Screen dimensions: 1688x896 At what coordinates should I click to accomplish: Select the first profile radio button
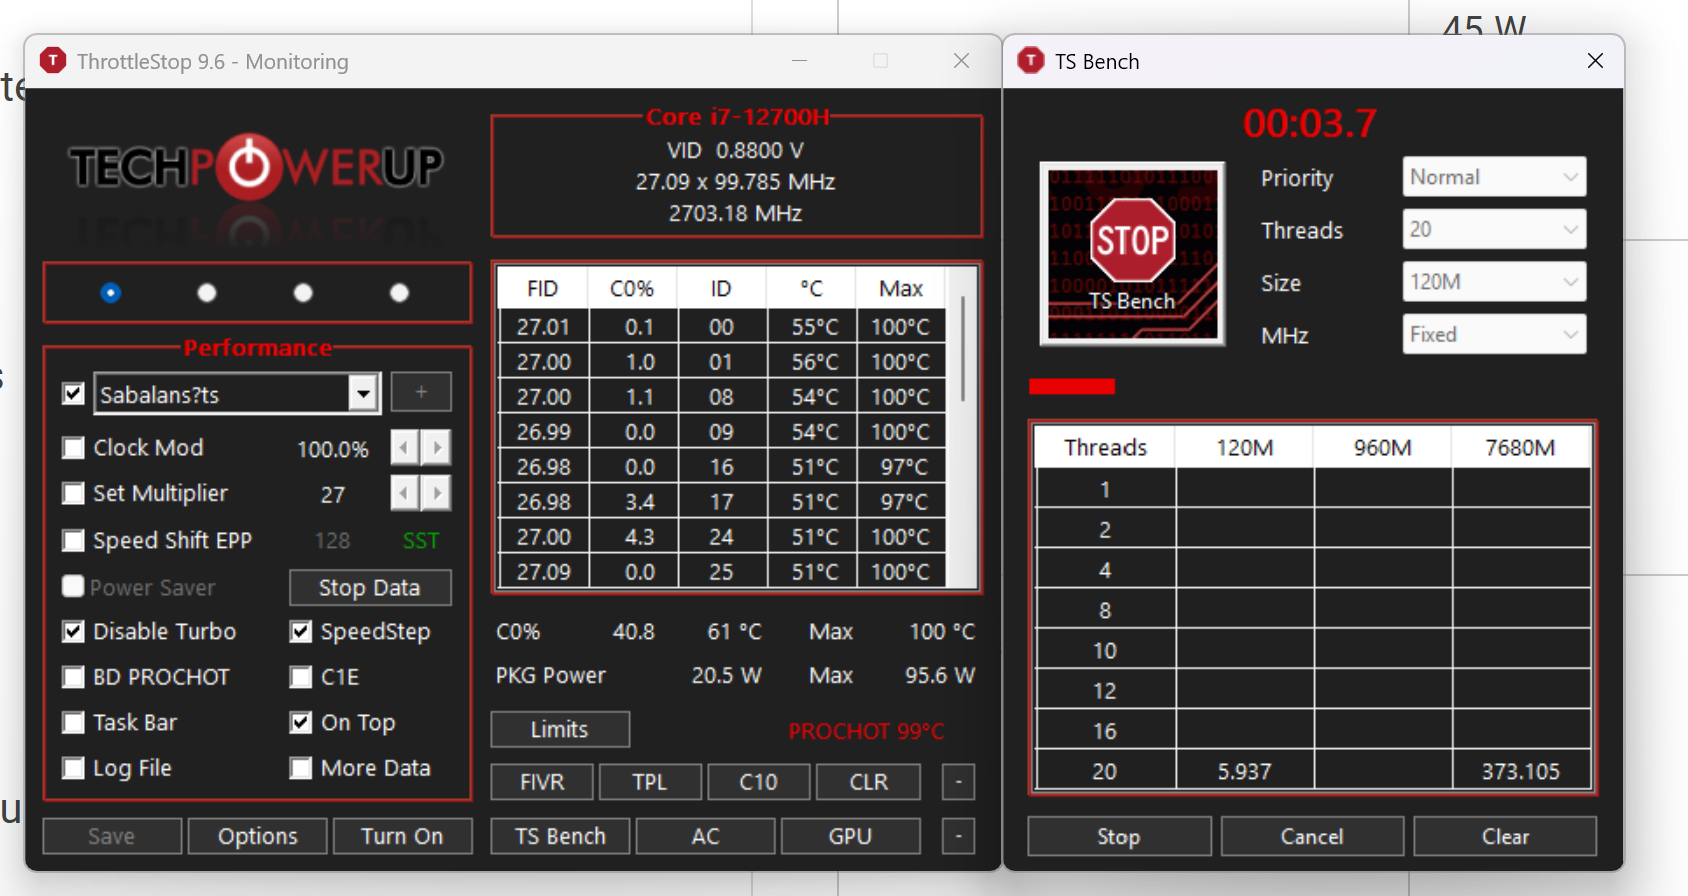[x=111, y=293]
